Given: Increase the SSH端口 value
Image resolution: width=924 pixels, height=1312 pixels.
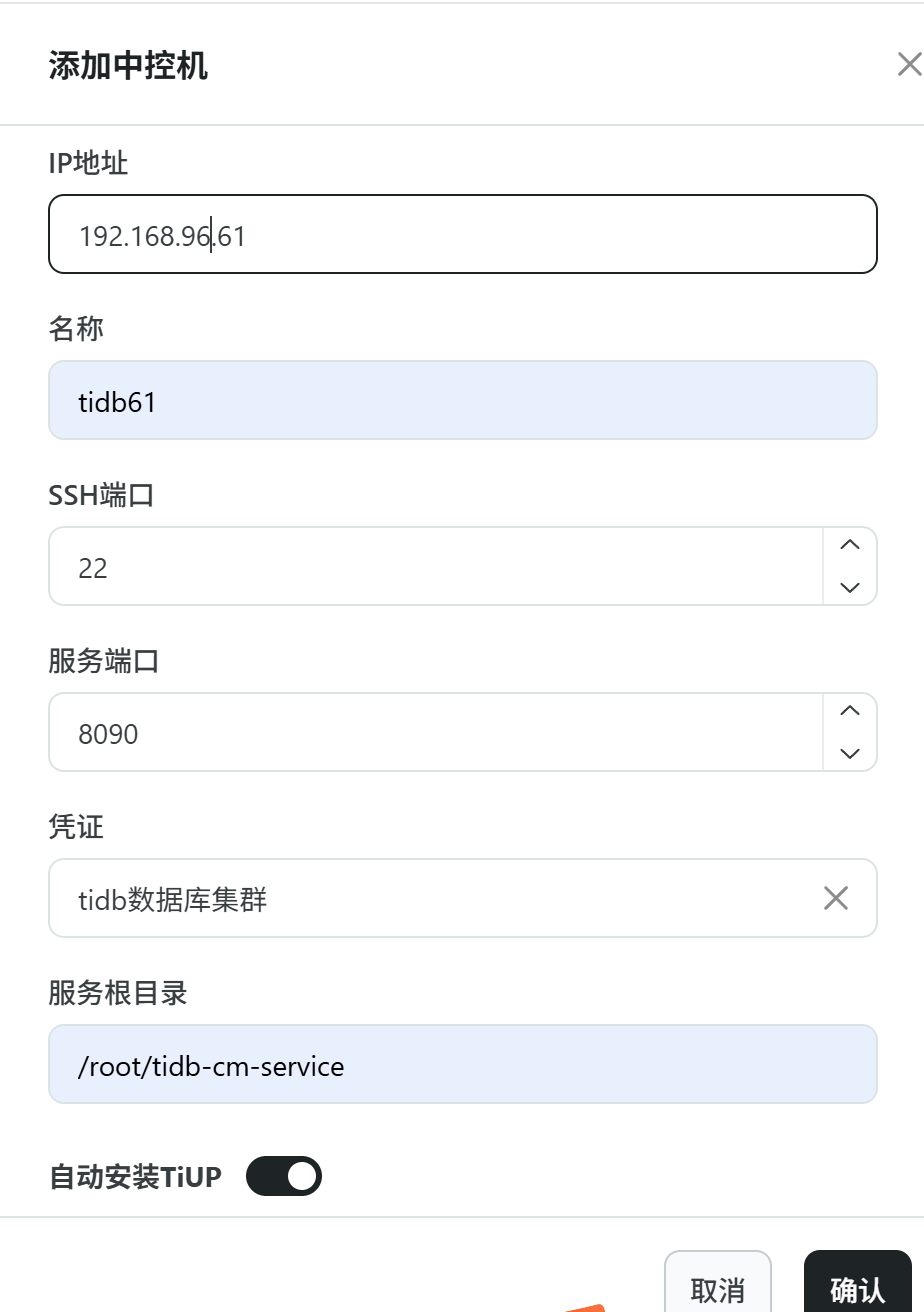Looking at the screenshot, I should [x=850, y=546].
